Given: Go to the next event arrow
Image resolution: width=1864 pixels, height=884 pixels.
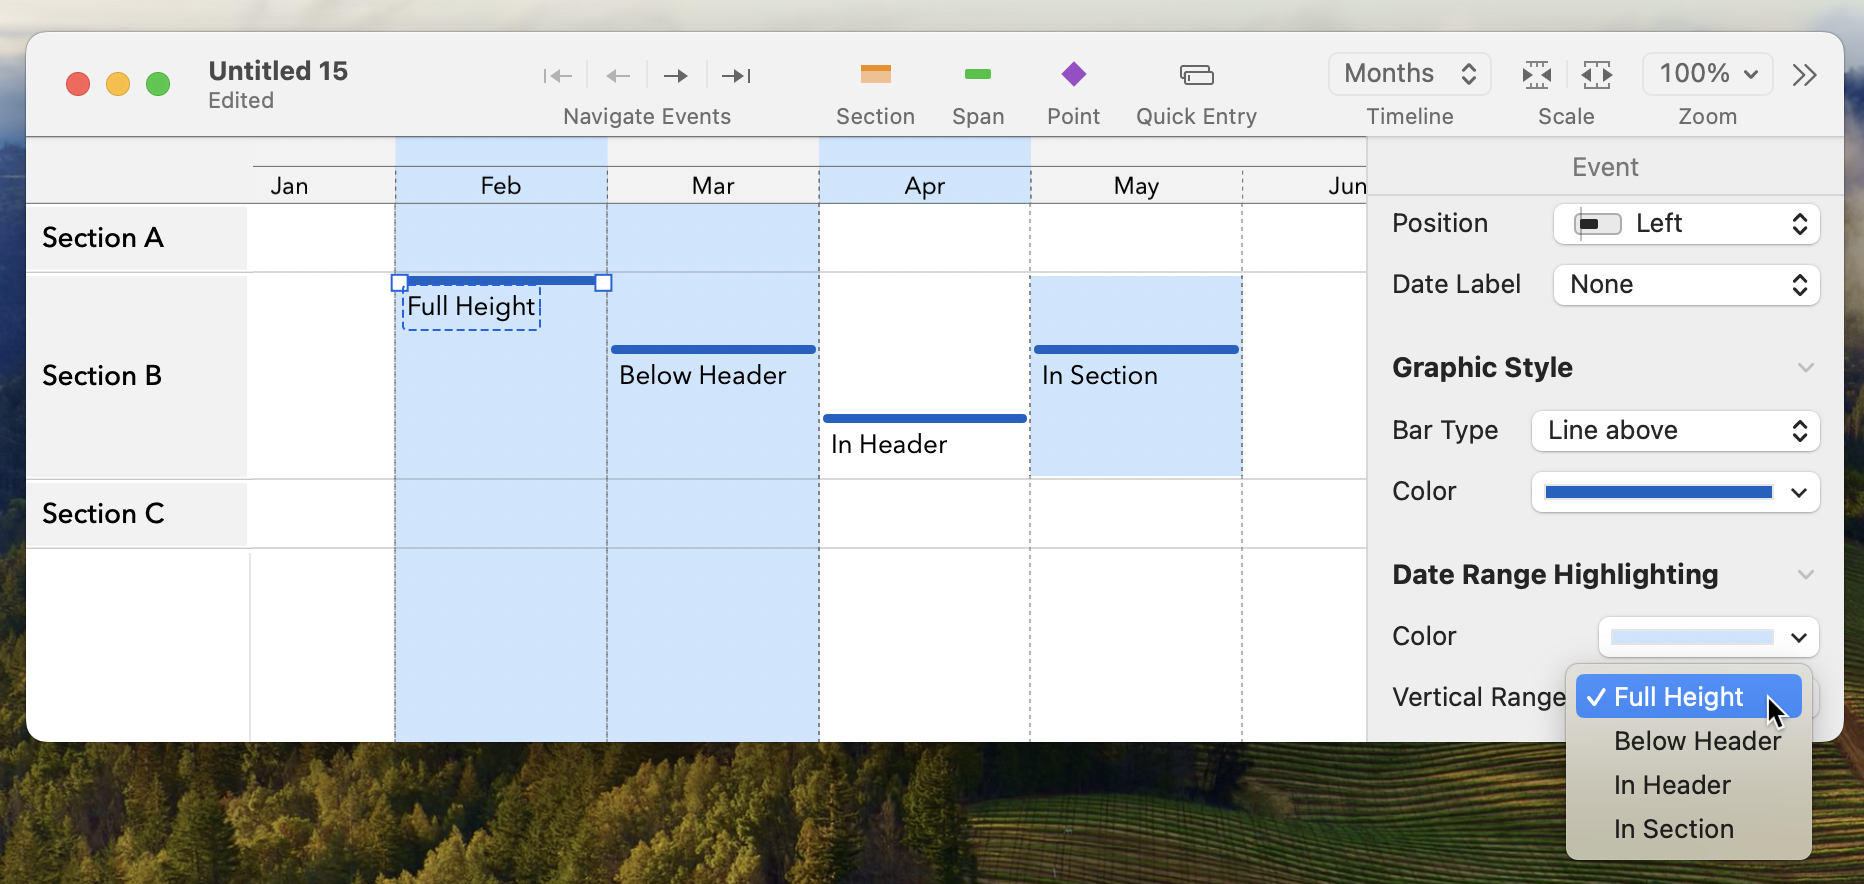Looking at the screenshot, I should pyautogui.click(x=676, y=76).
